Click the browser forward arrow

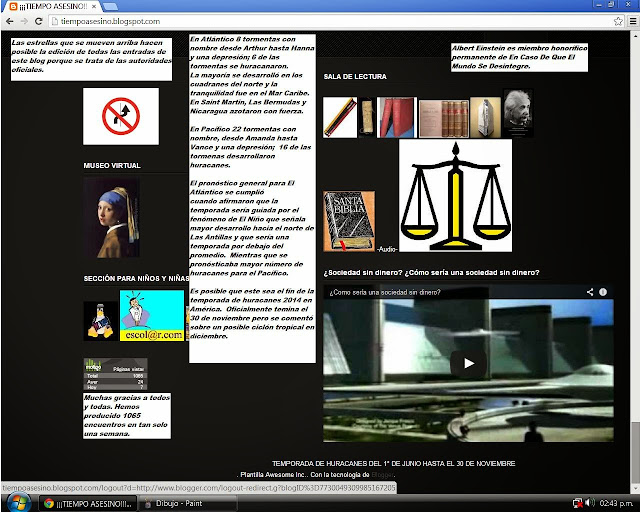click(x=24, y=21)
